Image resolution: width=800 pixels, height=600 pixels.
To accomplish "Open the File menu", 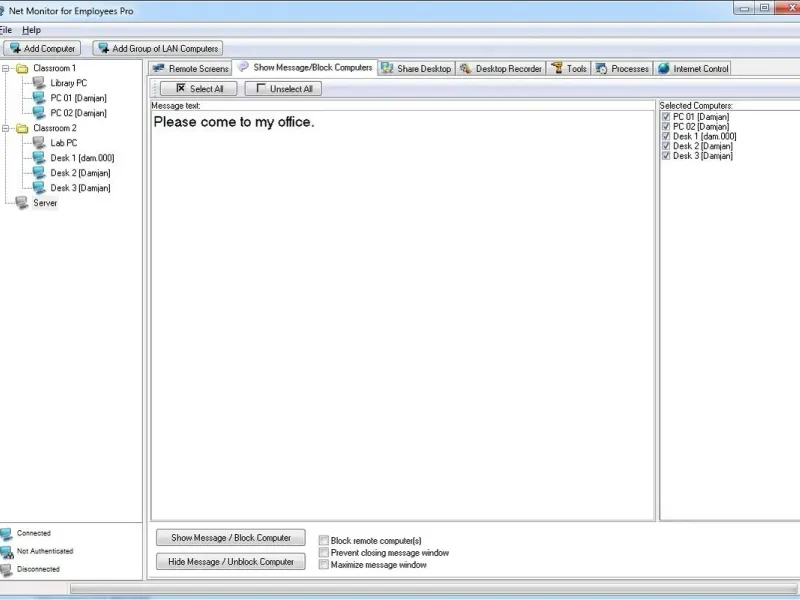I will [6, 30].
